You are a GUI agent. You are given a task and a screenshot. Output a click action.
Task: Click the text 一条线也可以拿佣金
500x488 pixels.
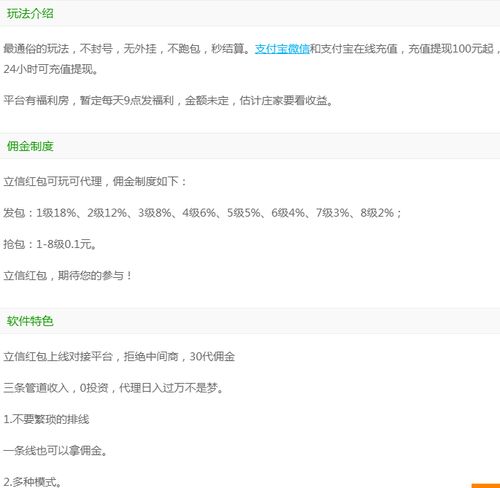tap(55, 451)
